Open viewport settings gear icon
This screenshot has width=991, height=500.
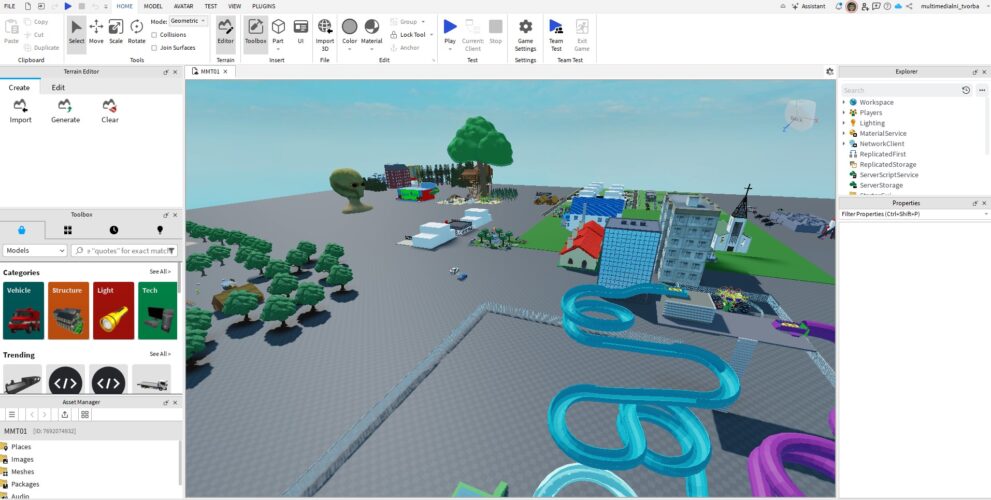[x=830, y=71]
